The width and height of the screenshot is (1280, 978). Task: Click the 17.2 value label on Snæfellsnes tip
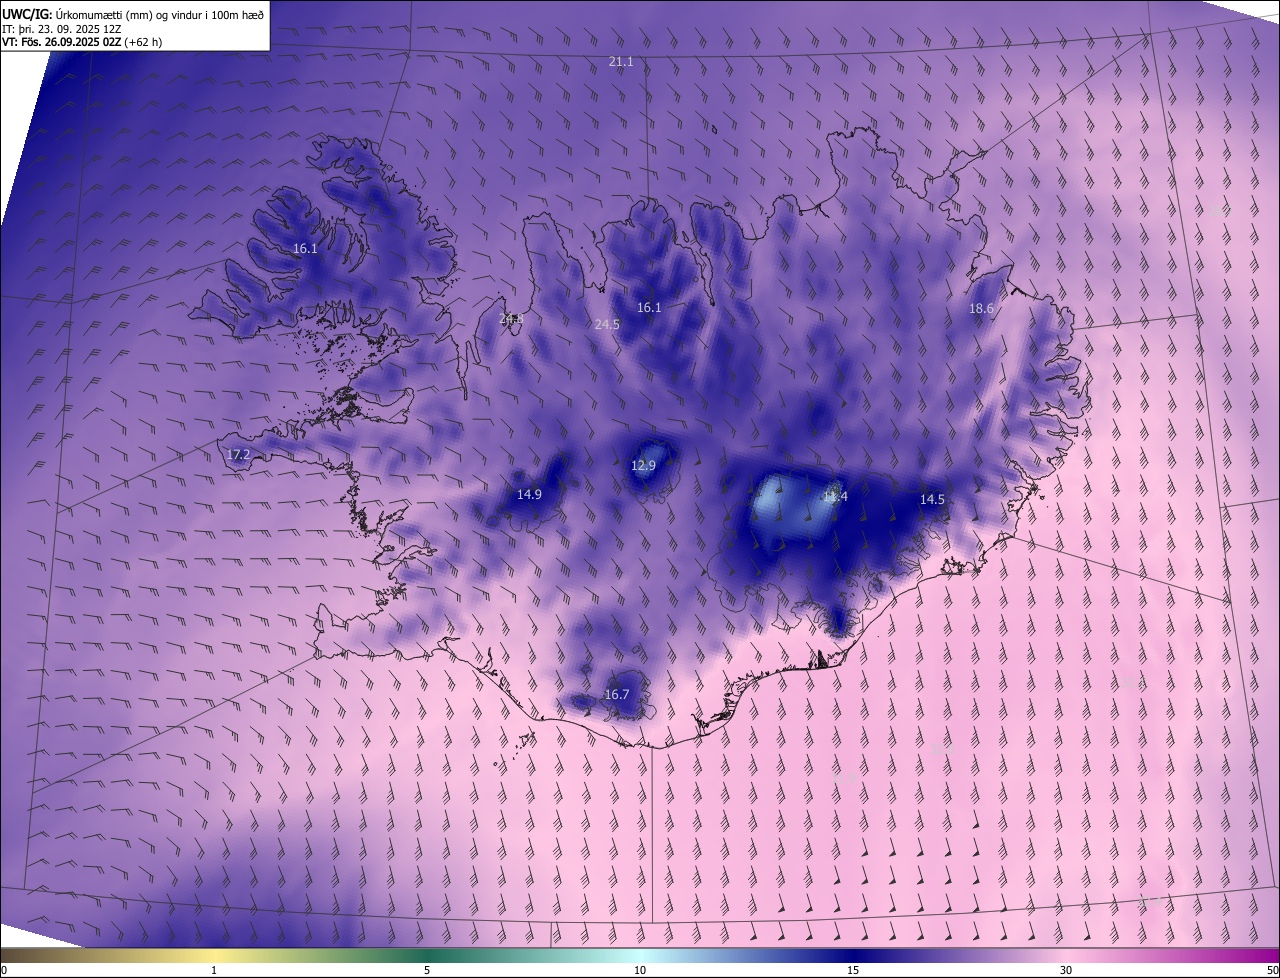click(238, 455)
